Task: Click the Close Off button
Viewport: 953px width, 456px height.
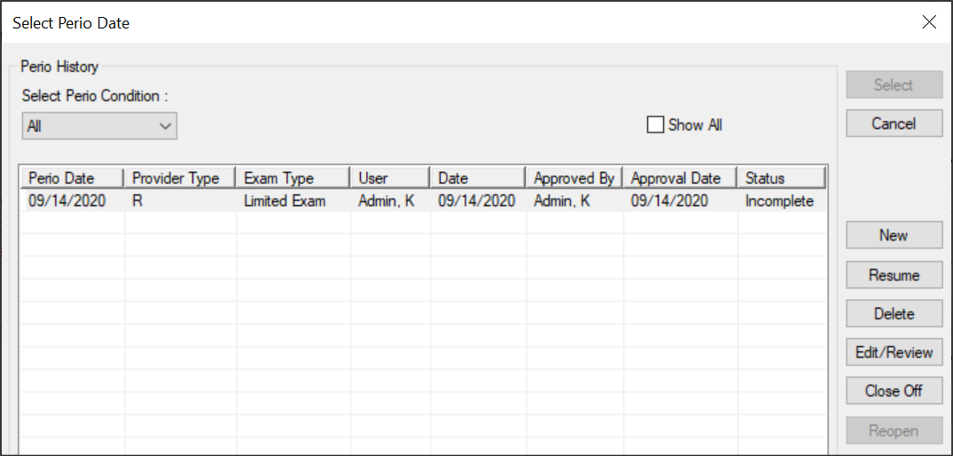Action: pos(893,391)
